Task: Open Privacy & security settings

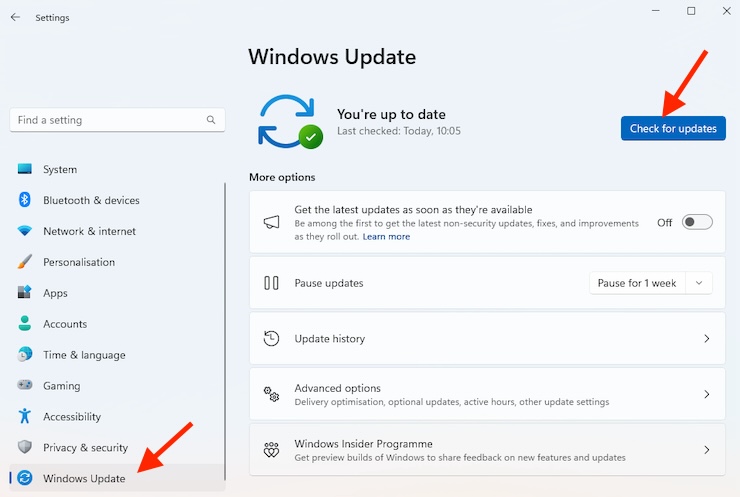Action: 117,447
